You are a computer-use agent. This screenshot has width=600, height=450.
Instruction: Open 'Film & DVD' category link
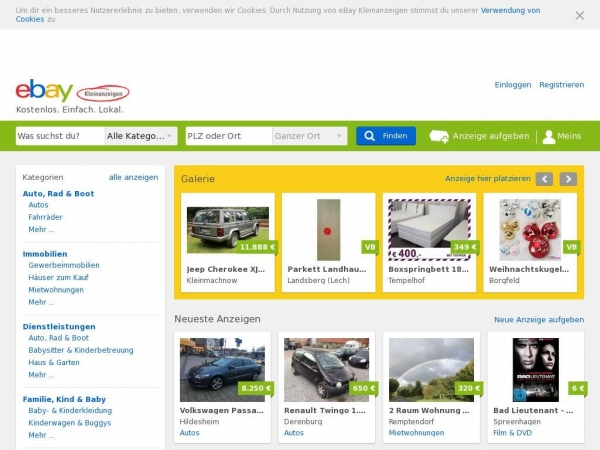[x=512, y=433]
